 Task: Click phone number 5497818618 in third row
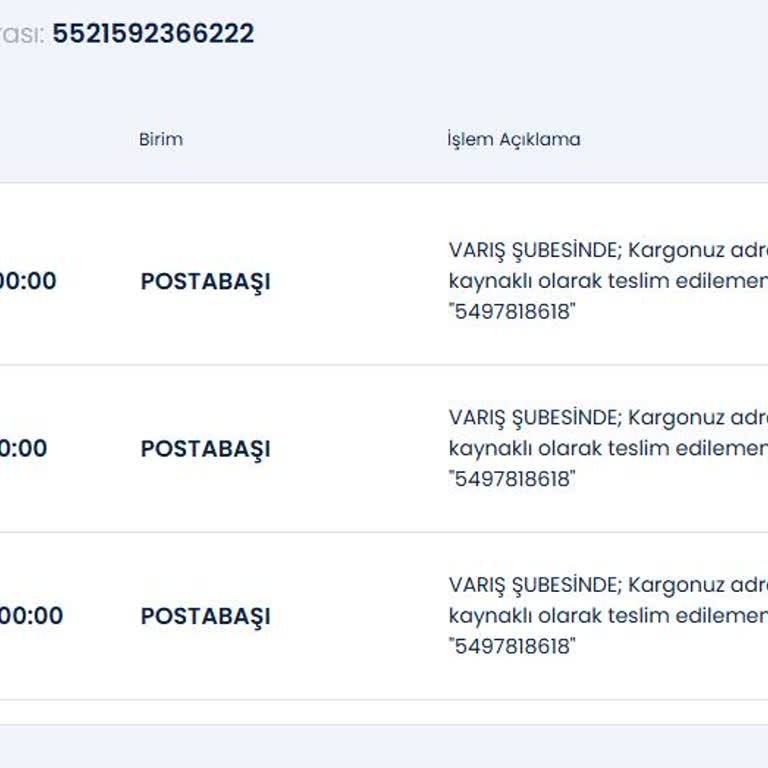tap(515, 646)
